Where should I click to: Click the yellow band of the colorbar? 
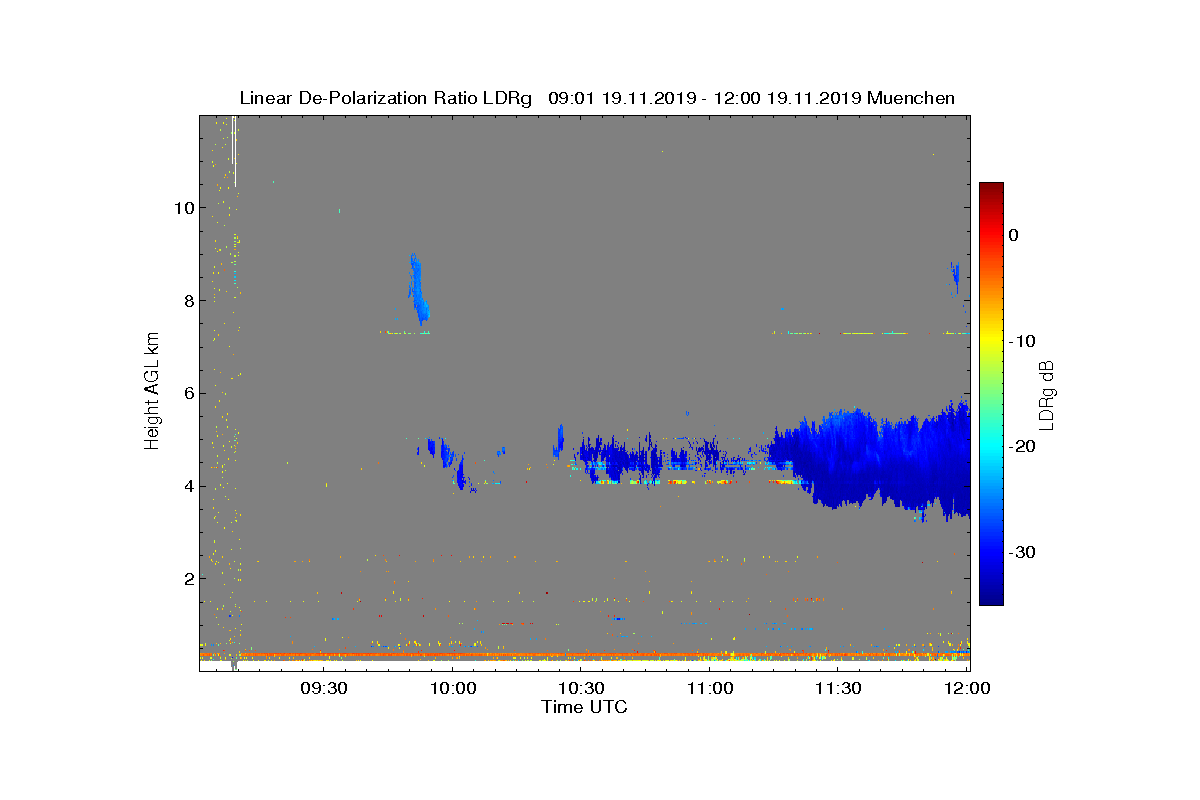point(991,341)
